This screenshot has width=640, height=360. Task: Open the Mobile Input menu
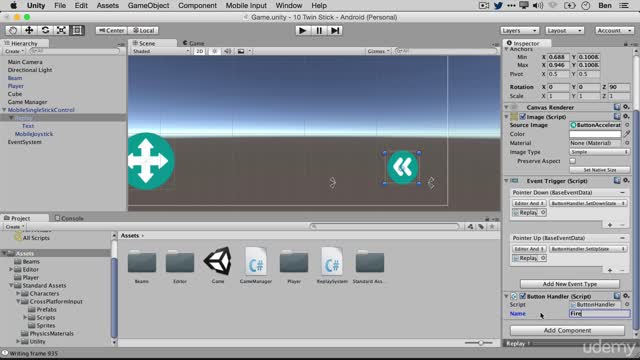pyautogui.click(x=246, y=6)
